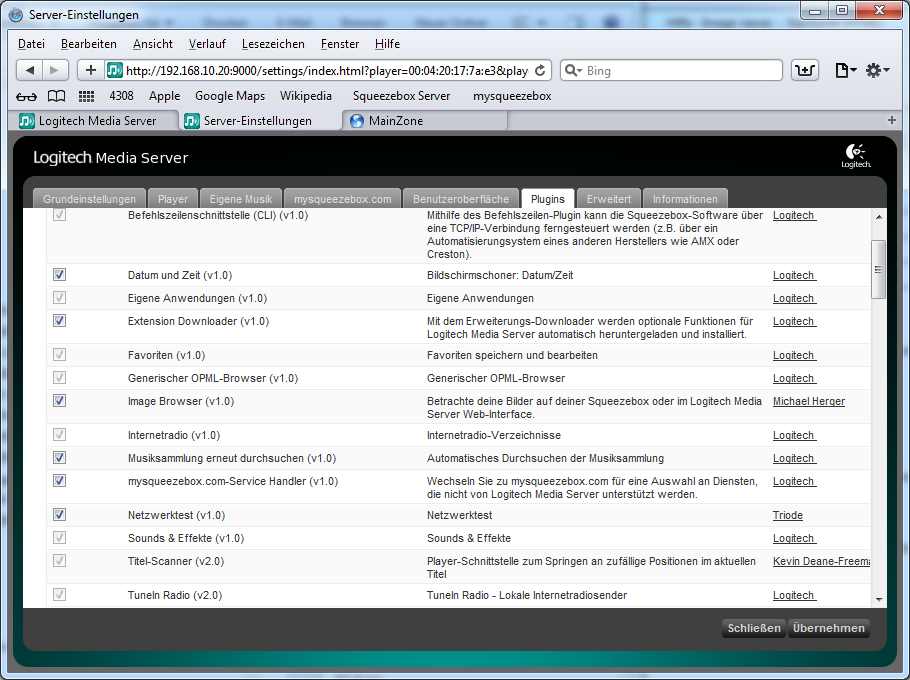Screen dimensions: 910x680
Task: Open Top Sites grid icon
Action: point(86,96)
